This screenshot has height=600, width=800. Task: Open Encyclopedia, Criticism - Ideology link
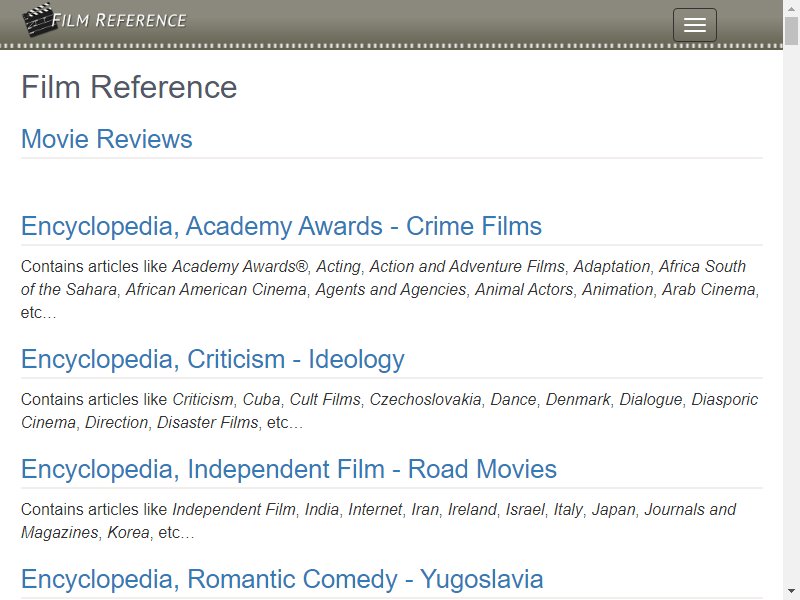tap(213, 359)
